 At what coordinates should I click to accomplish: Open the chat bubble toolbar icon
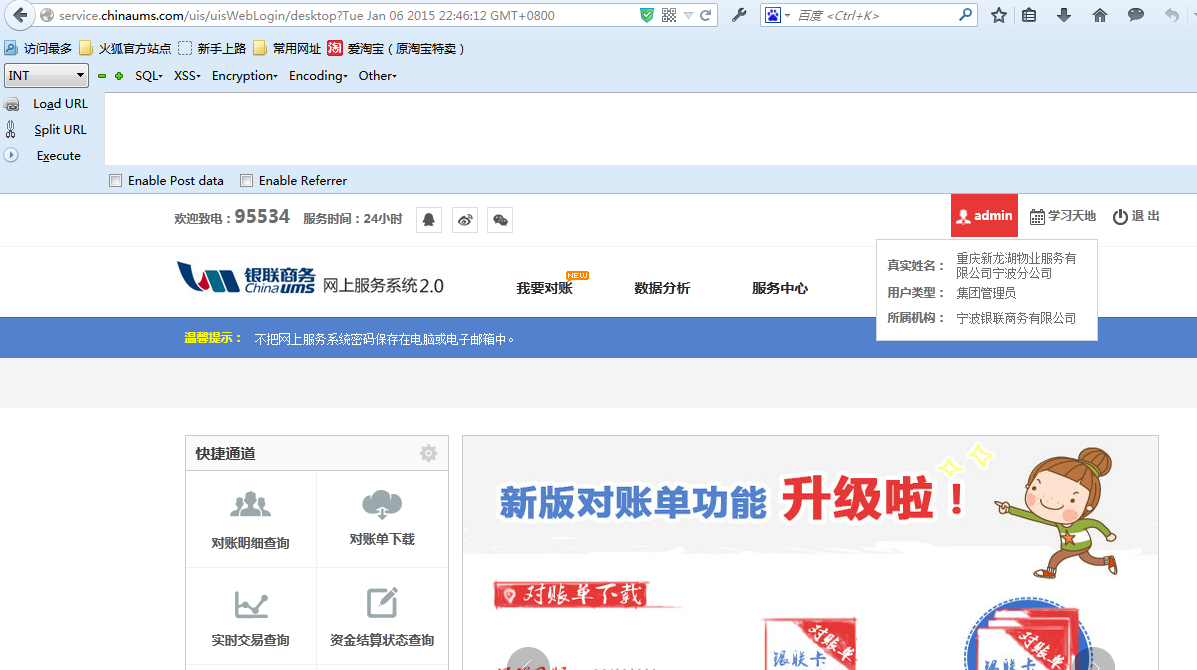coord(1136,15)
